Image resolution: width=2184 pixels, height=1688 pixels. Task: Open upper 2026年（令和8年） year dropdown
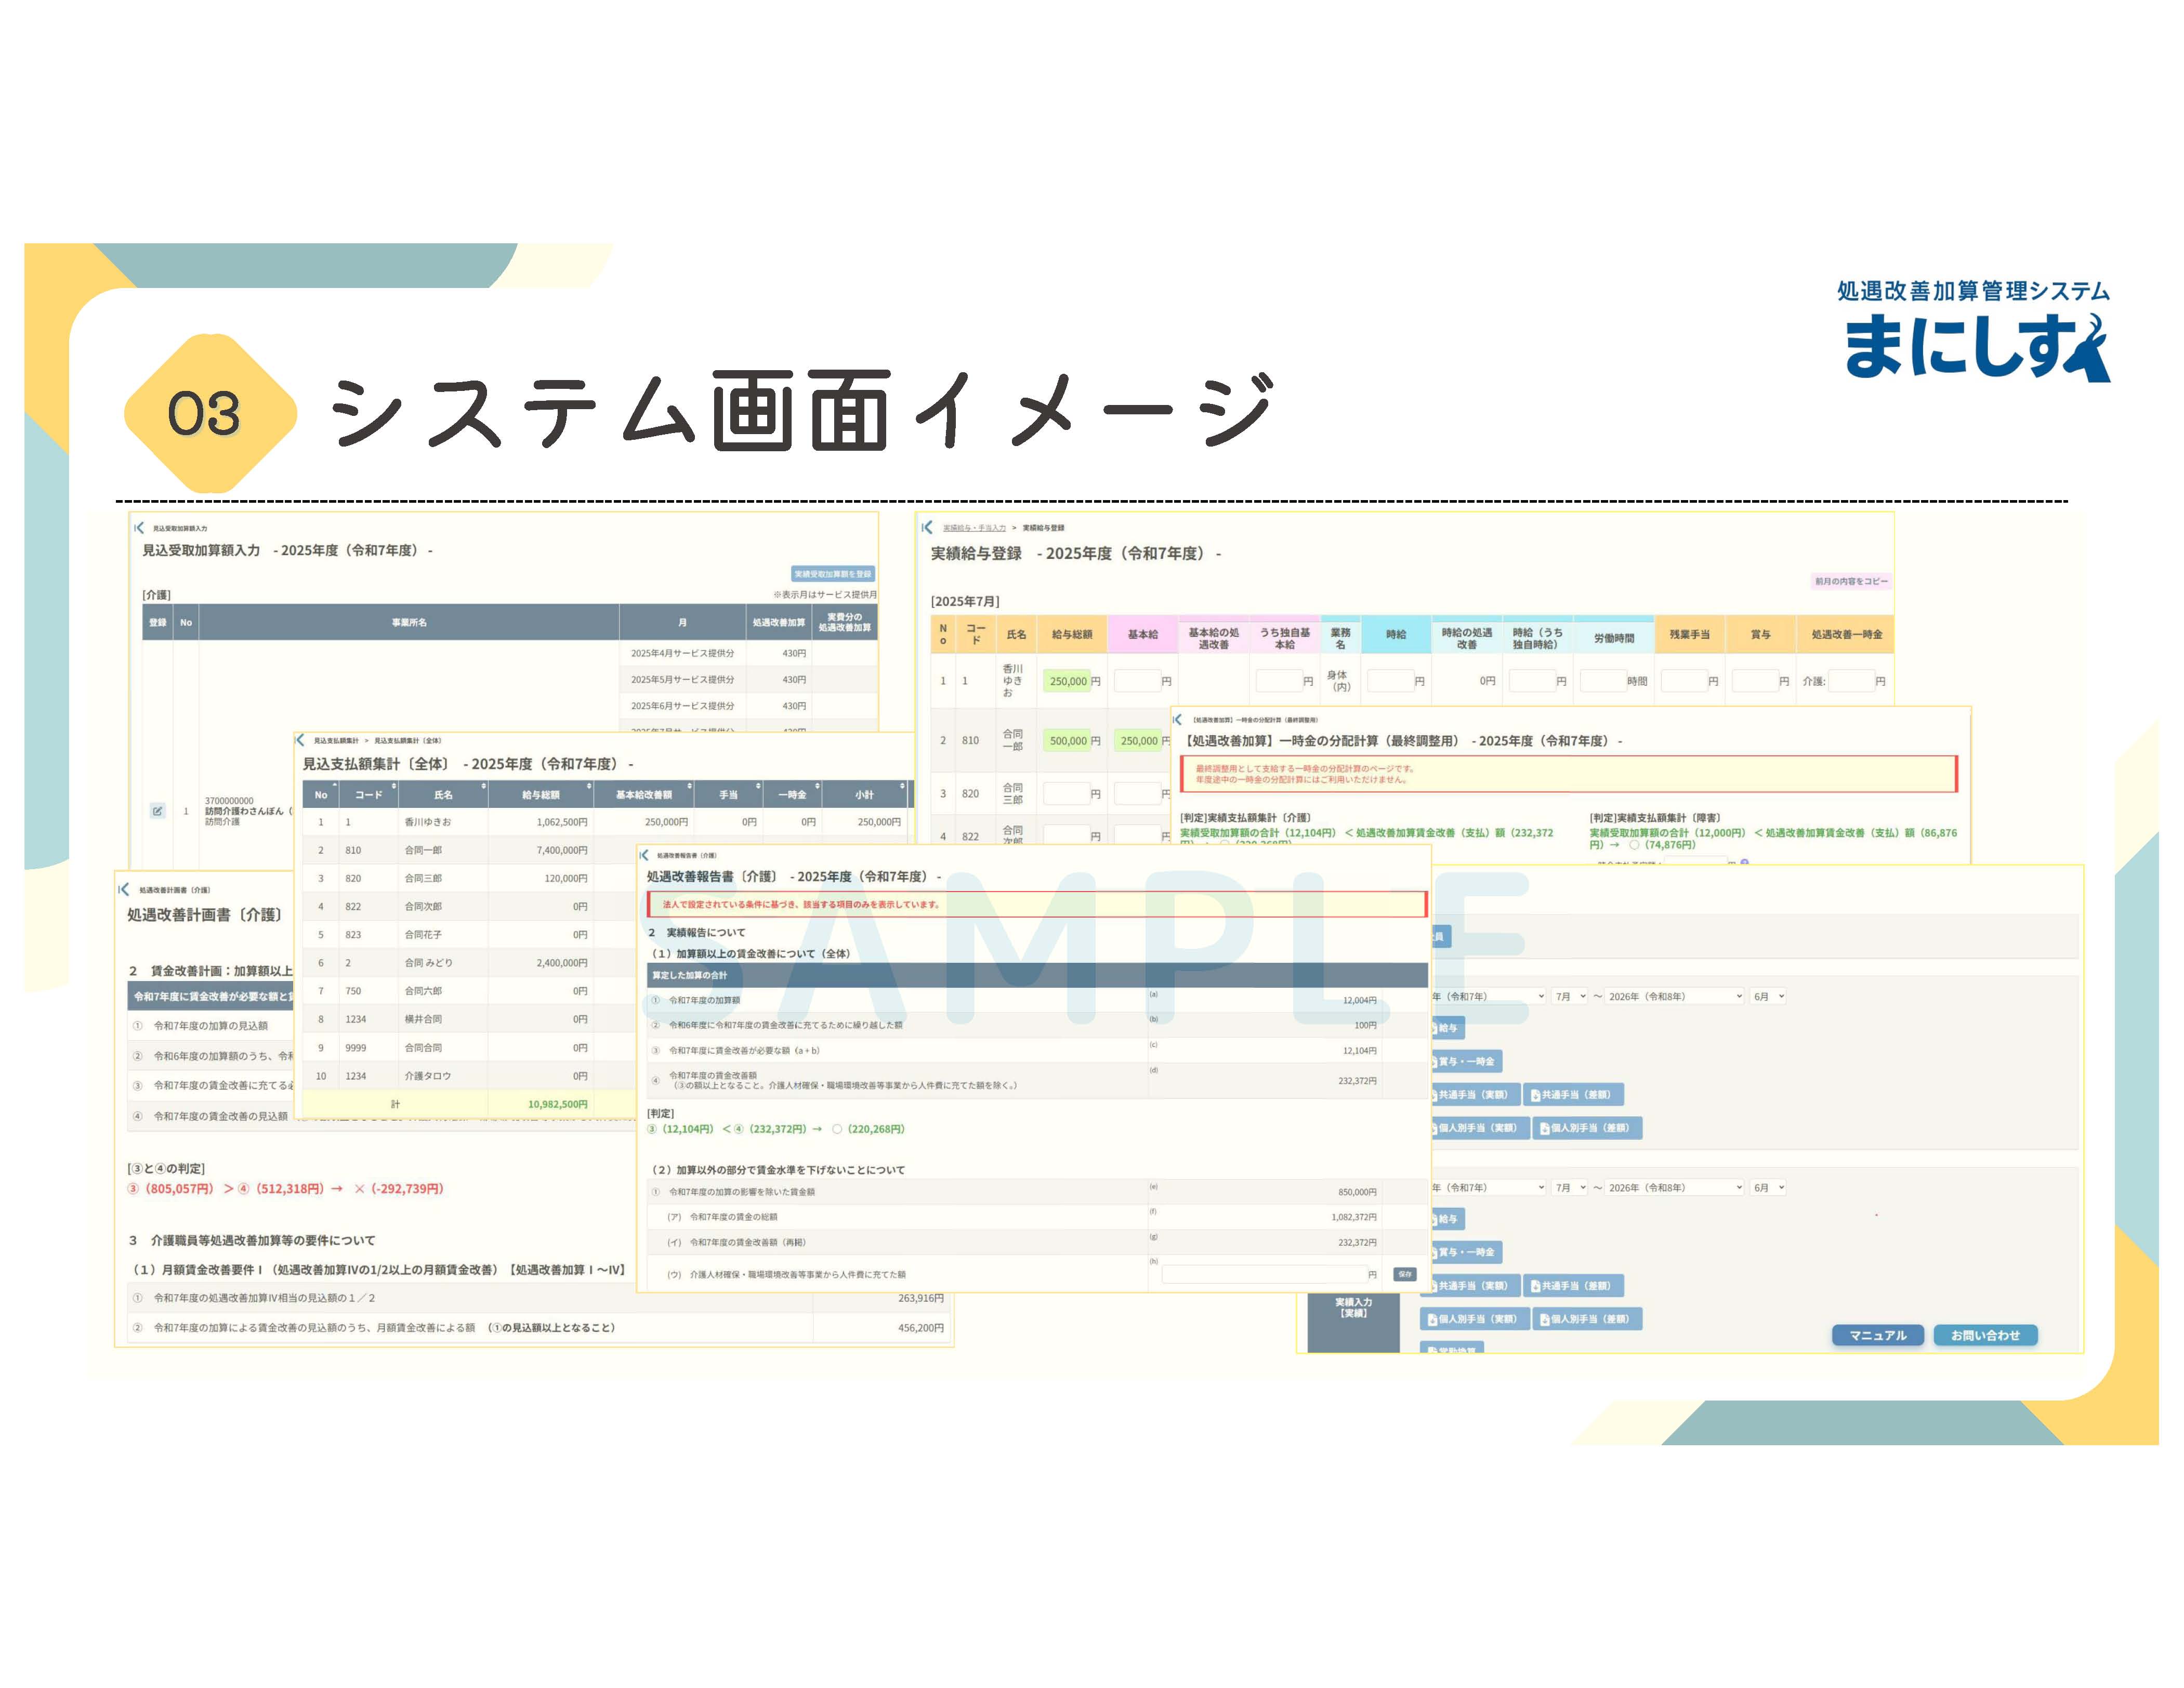1676,996
